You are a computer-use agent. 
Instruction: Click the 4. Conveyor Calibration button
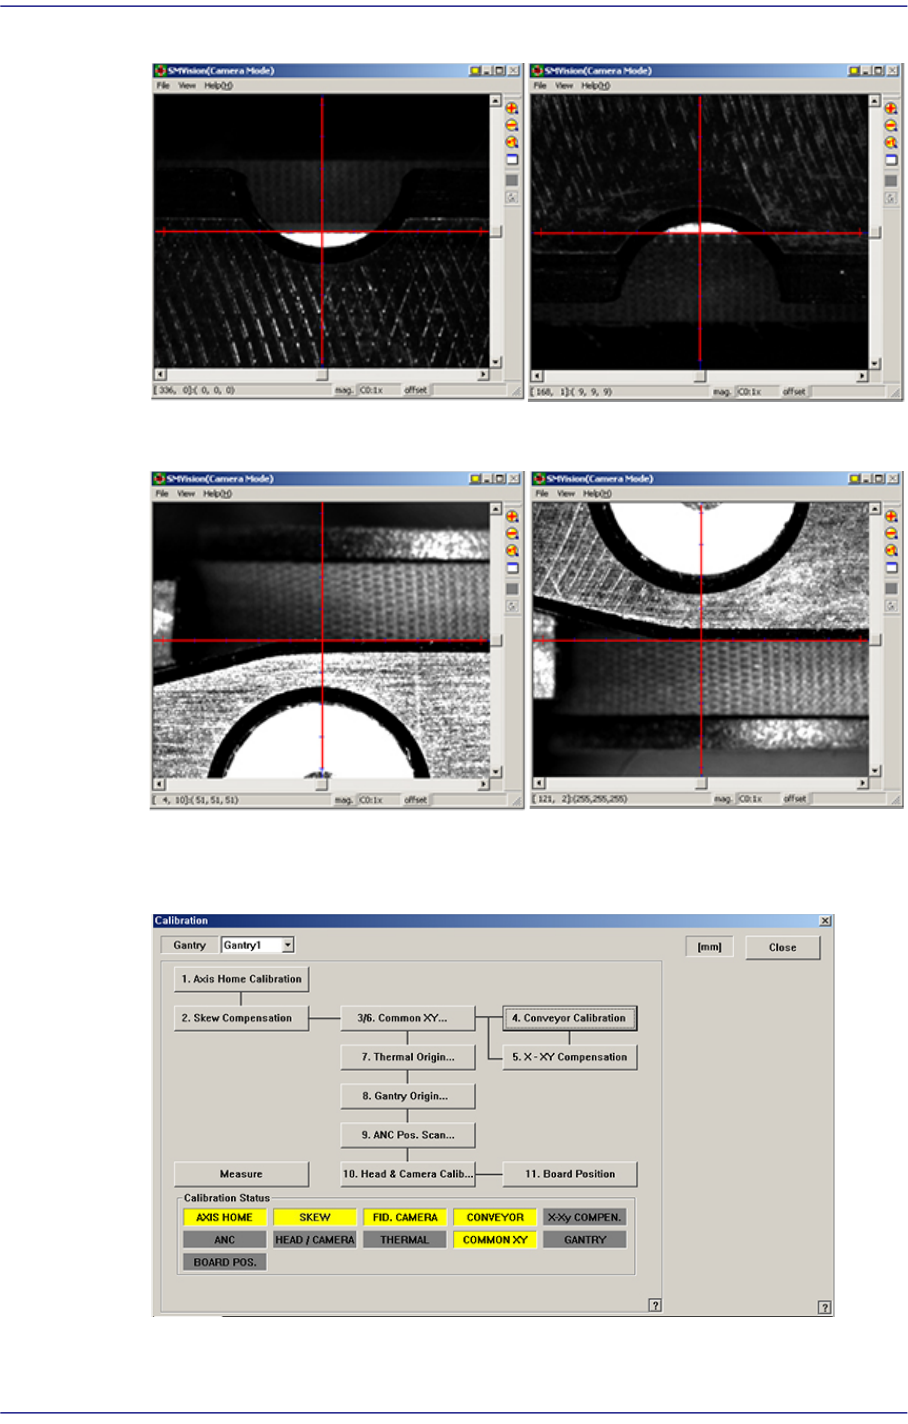(569, 1018)
